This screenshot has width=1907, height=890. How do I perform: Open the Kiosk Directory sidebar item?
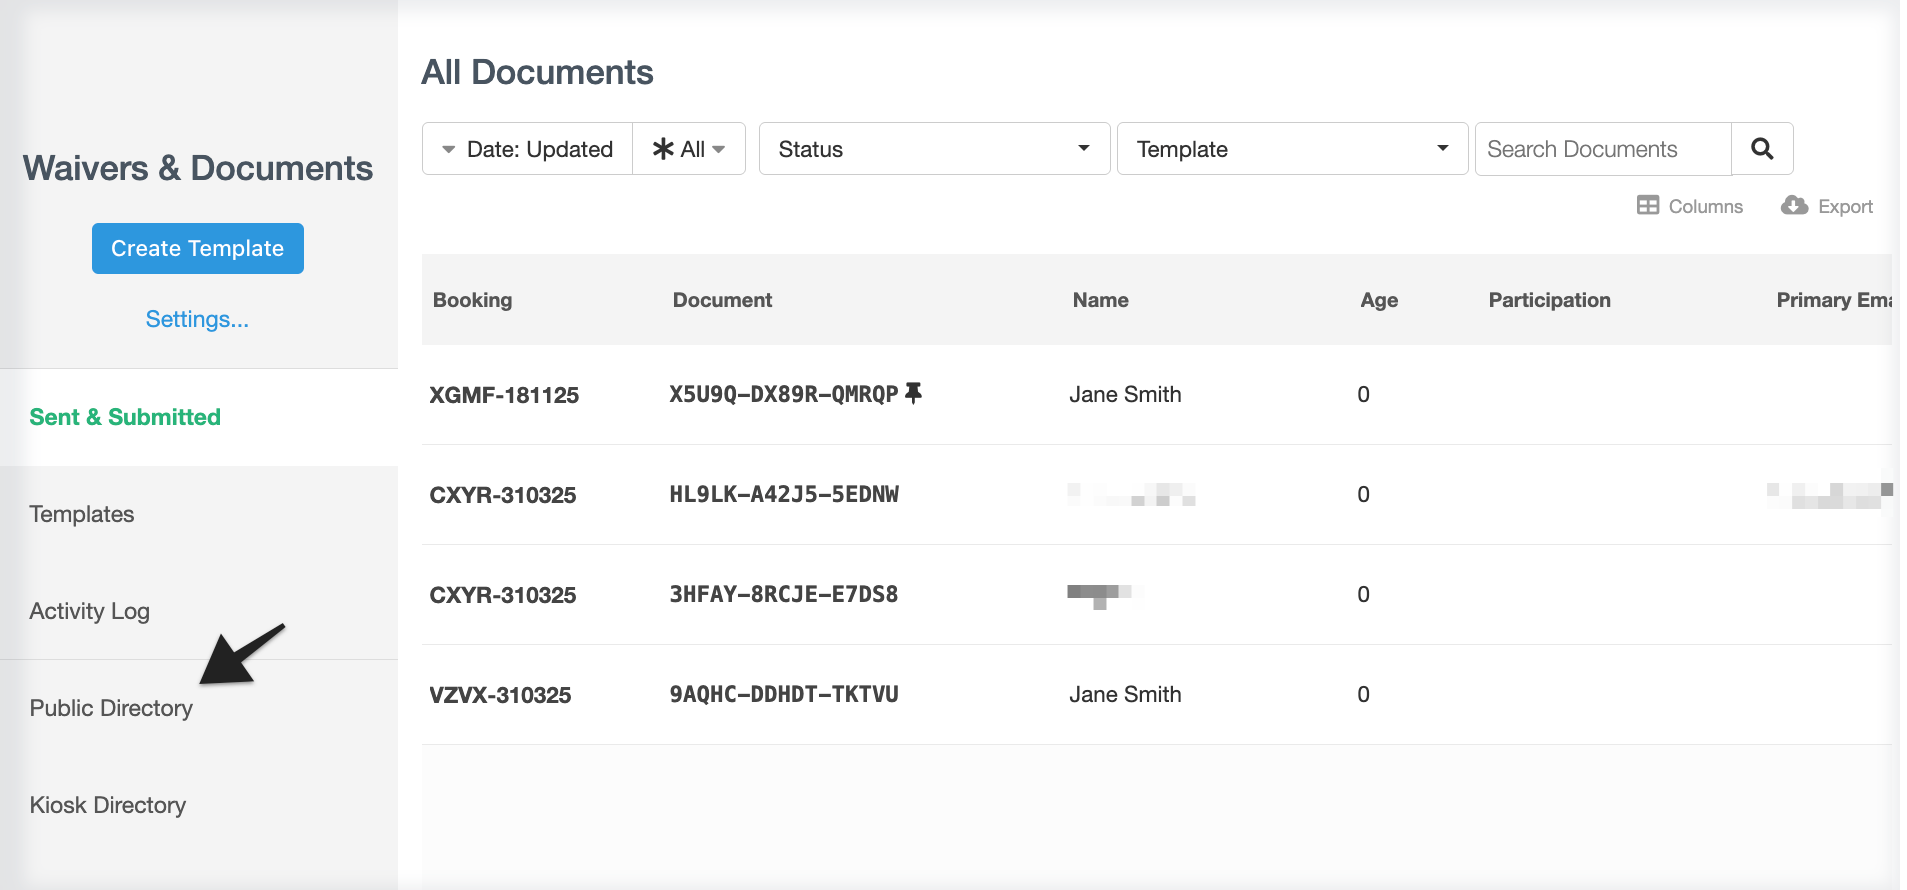click(x=199, y=805)
